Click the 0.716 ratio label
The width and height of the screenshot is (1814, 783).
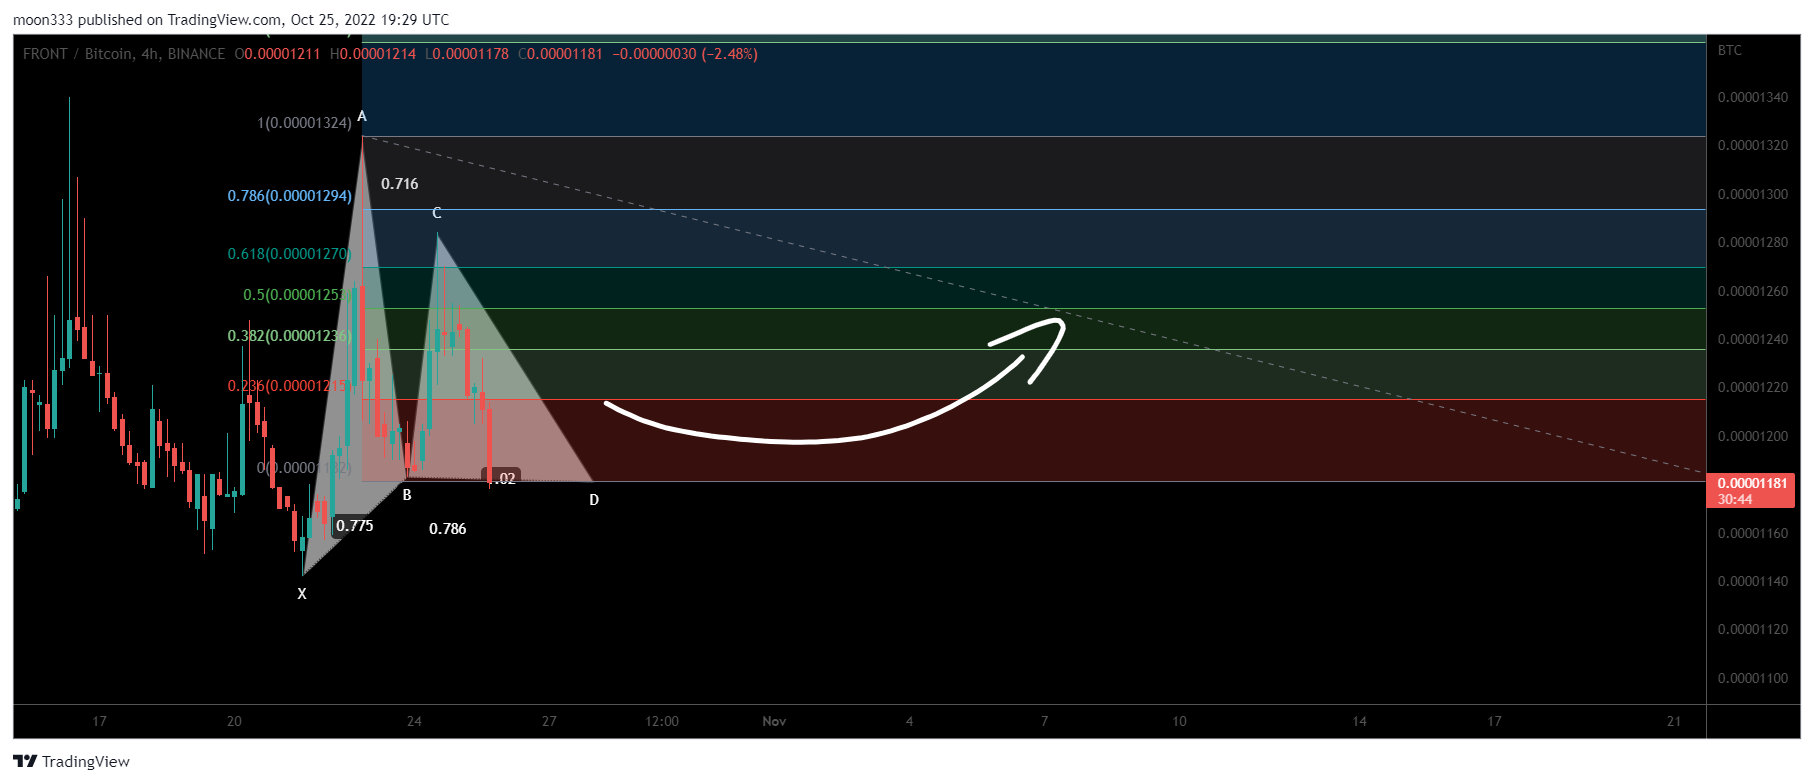pyautogui.click(x=400, y=184)
